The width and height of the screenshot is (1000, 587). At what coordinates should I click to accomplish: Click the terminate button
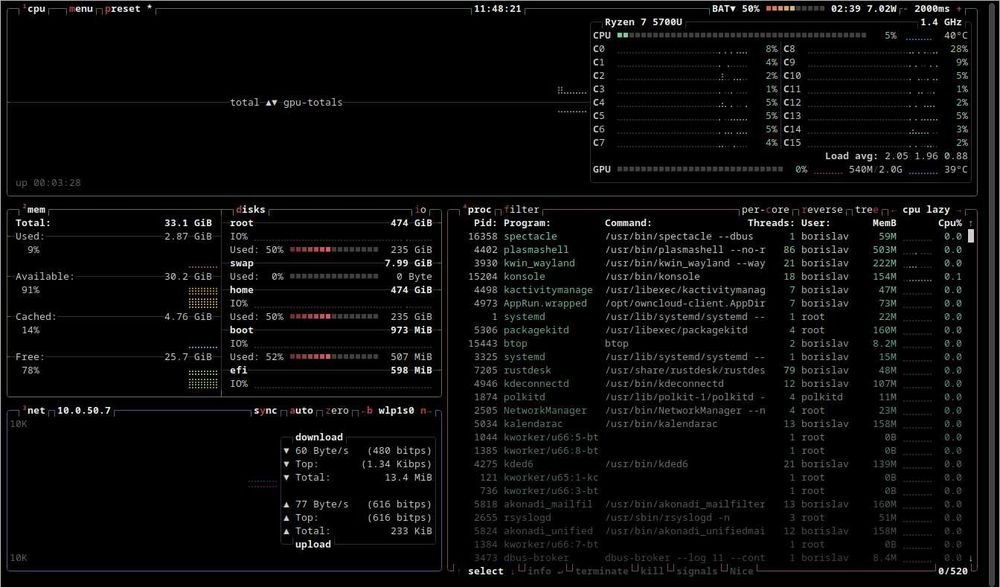tap(602, 571)
